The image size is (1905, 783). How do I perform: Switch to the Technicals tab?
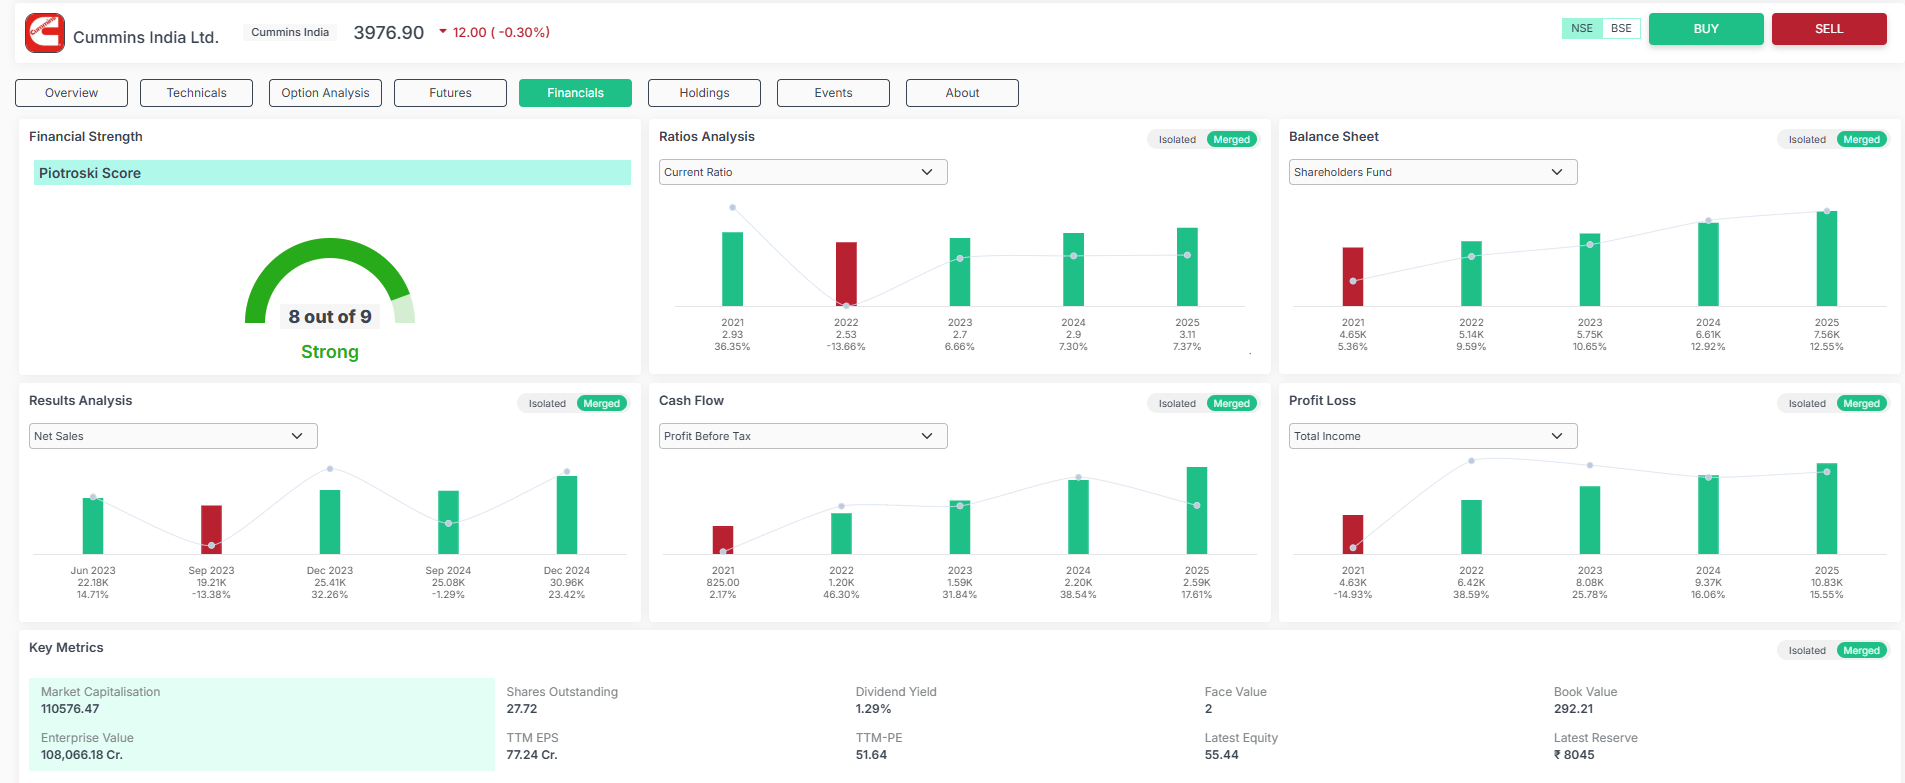pyautogui.click(x=196, y=93)
